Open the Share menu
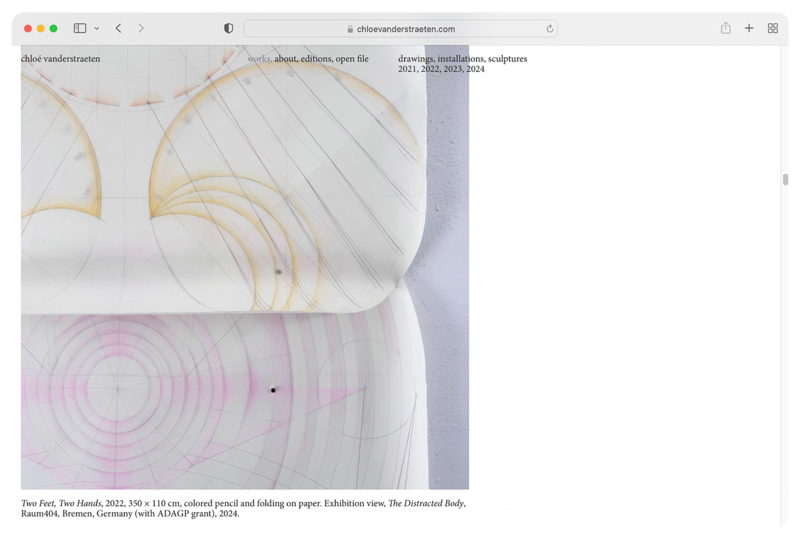 pos(726,29)
